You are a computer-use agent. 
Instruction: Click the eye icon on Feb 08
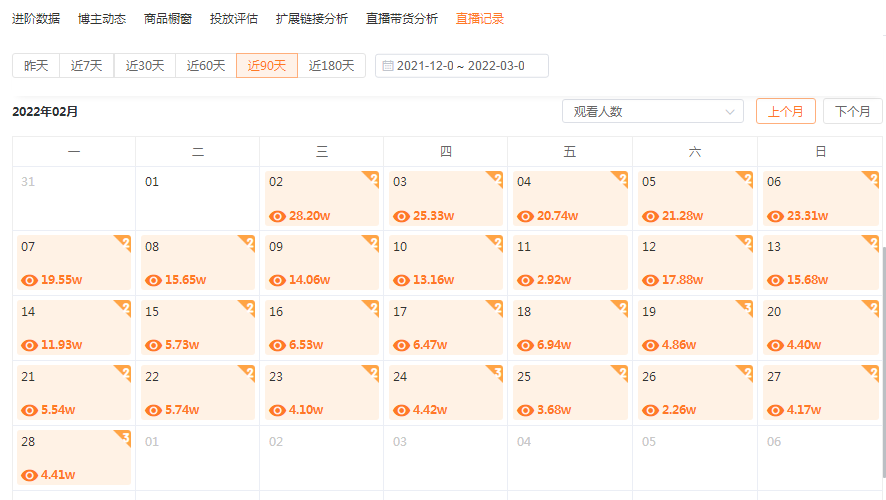153,280
